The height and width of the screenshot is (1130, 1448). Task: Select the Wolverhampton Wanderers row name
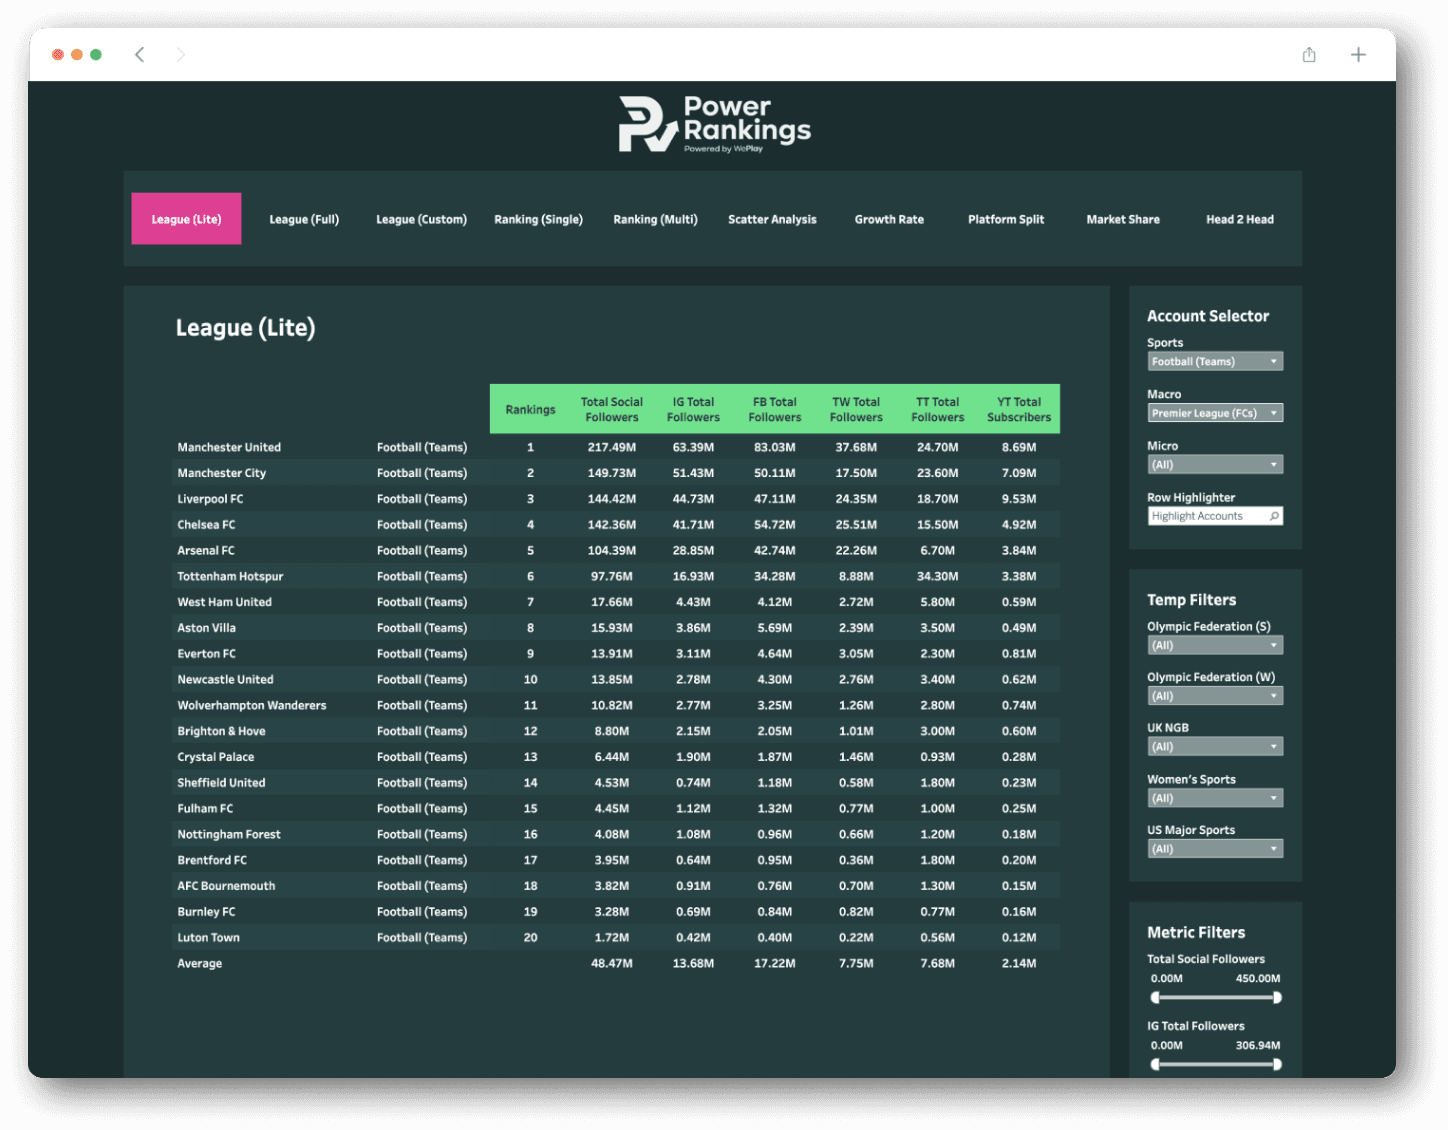click(x=252, y=706)
